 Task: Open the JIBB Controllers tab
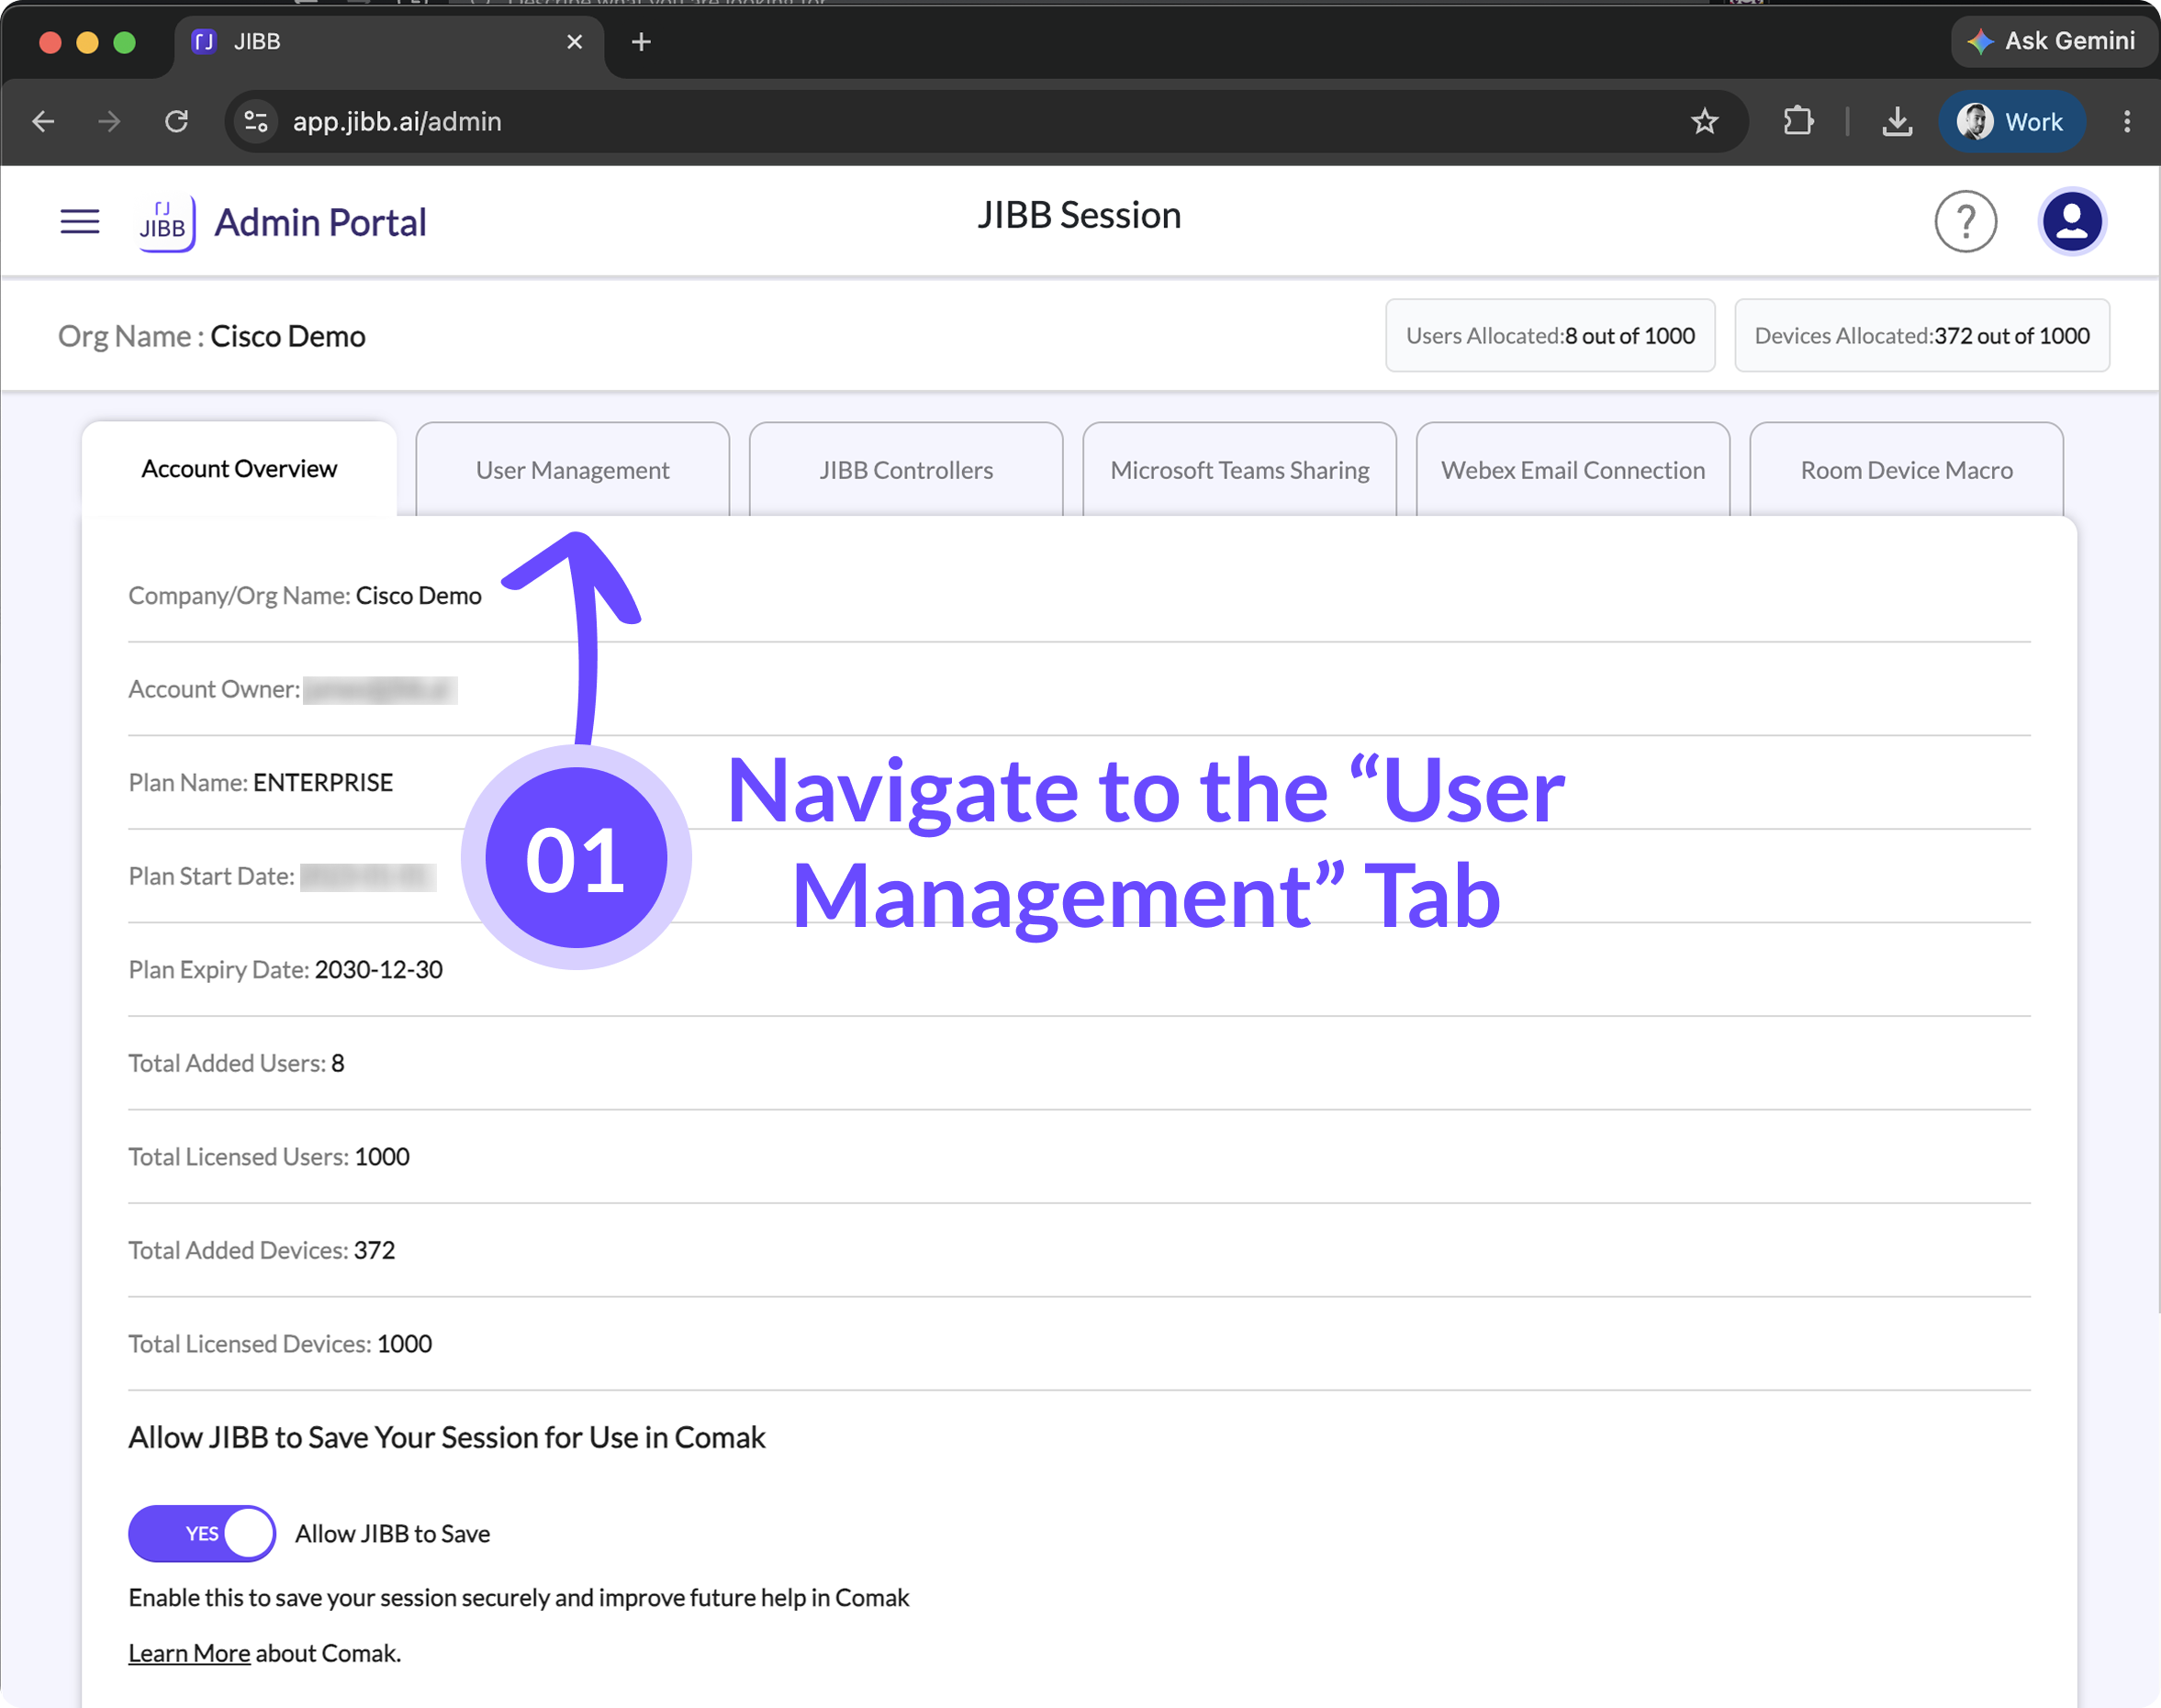click(906, 470)
